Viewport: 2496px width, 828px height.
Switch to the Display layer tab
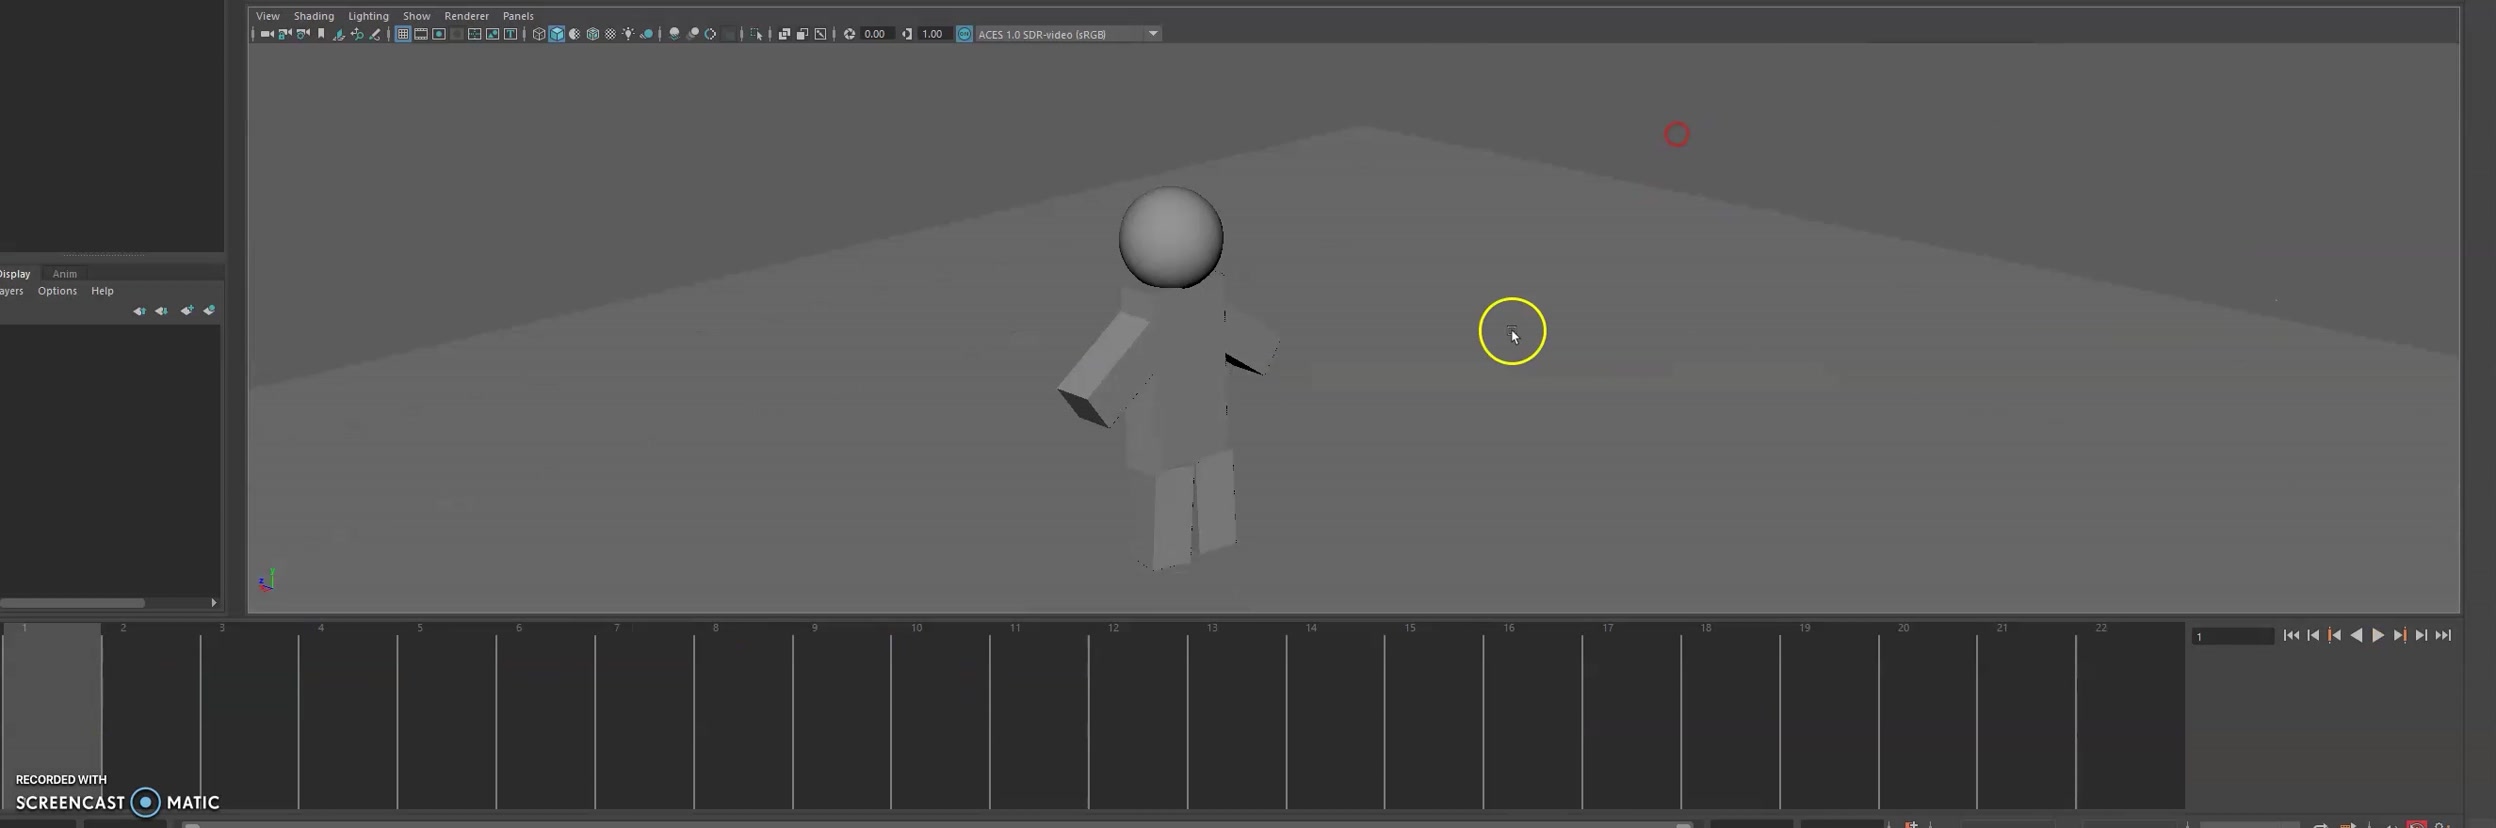[15, 274]
